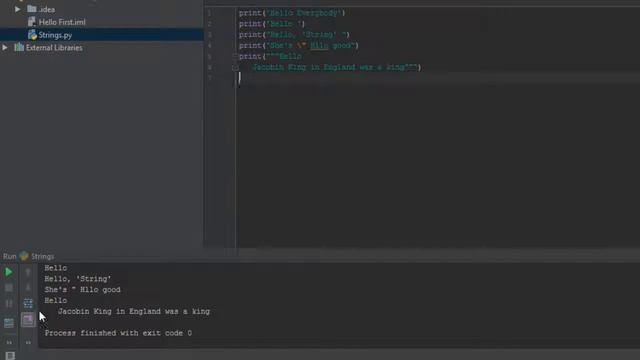
Task: Select the .idea folder in project tree
Action: 47,9
